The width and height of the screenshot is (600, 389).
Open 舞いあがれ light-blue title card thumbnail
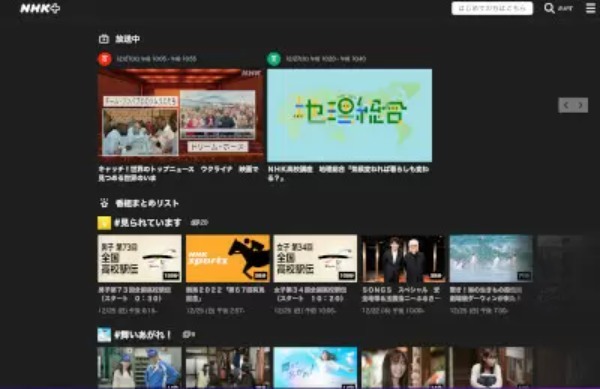[315, 368]
